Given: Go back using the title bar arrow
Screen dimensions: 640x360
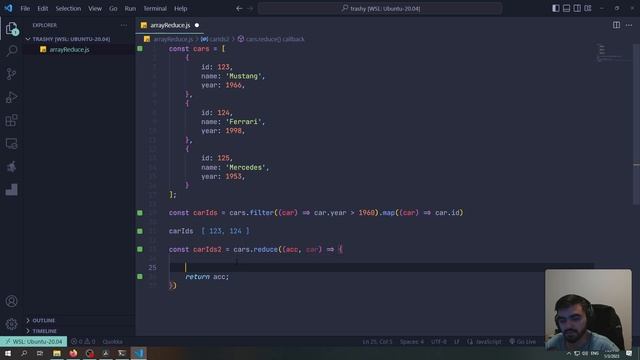Looking at the screenshot, I should click(239, 8).
